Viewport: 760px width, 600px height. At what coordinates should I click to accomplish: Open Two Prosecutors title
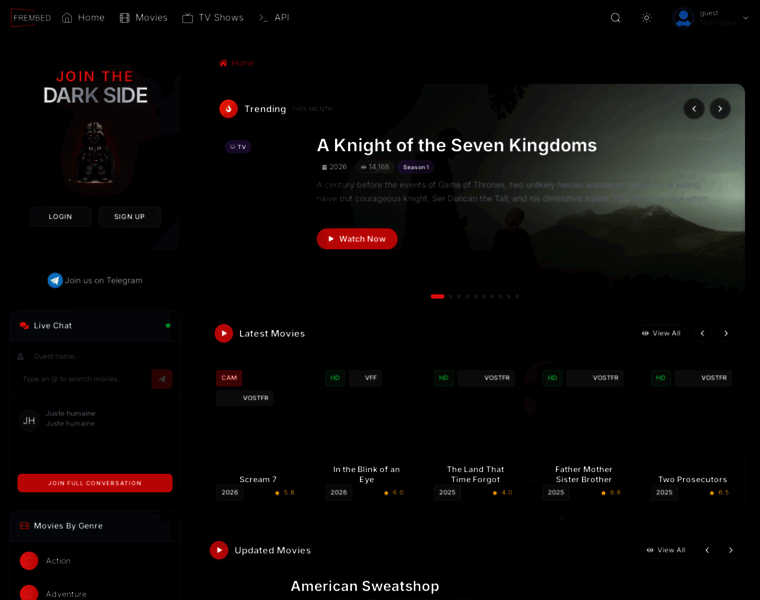pos(692,479)
